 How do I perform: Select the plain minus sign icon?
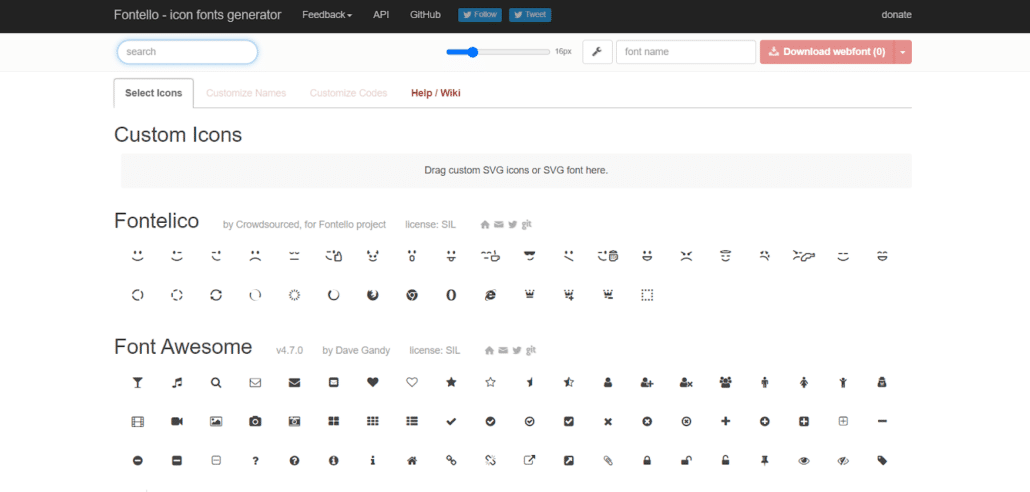click(882, 422)
